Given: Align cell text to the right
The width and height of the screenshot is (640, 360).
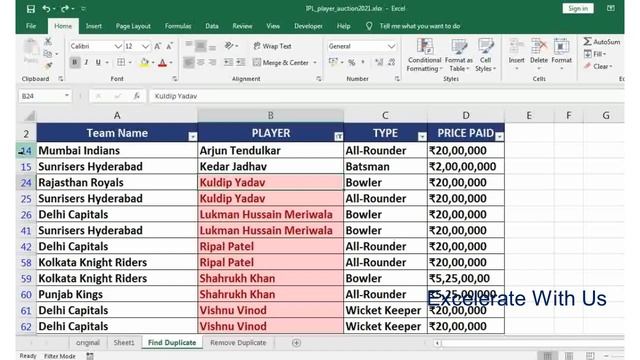Looking at the screenshot, I should point(212,62).
